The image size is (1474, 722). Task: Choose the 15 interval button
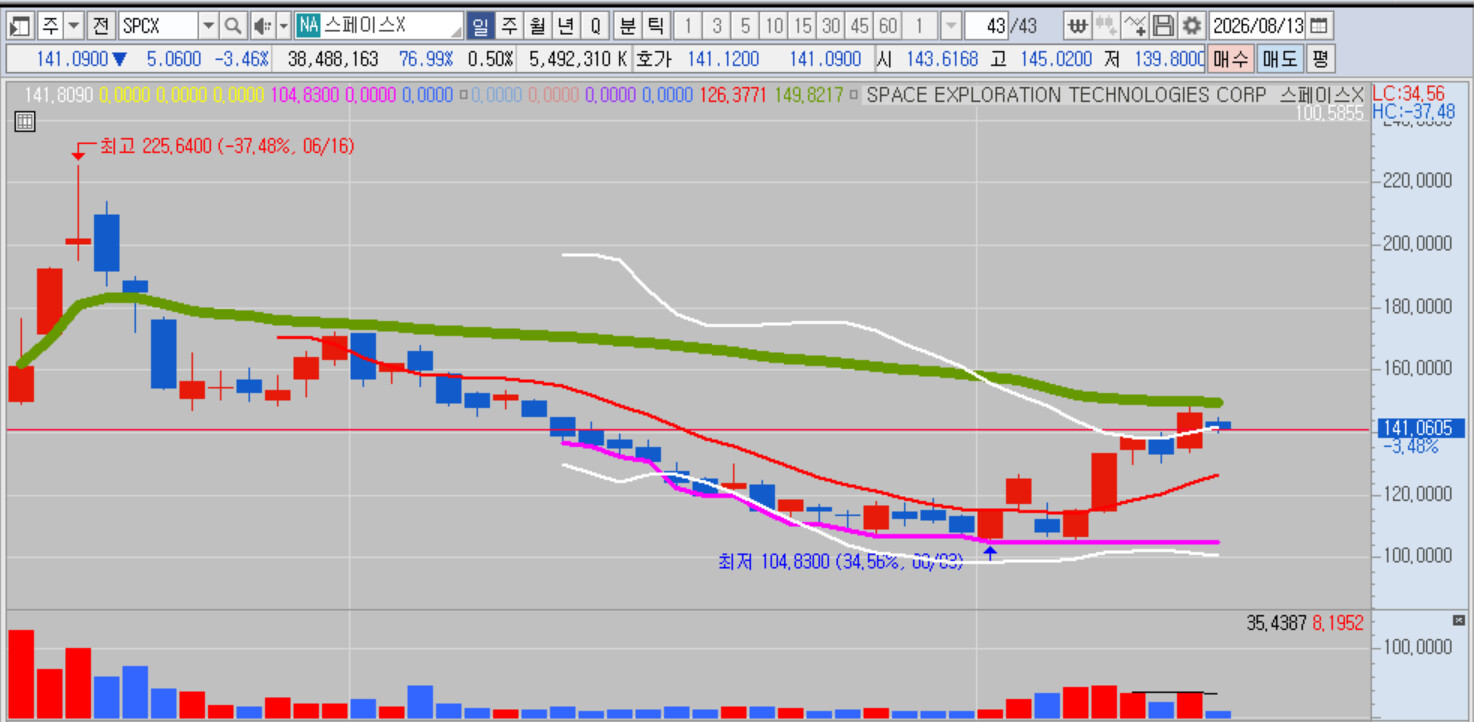[802, 25]
